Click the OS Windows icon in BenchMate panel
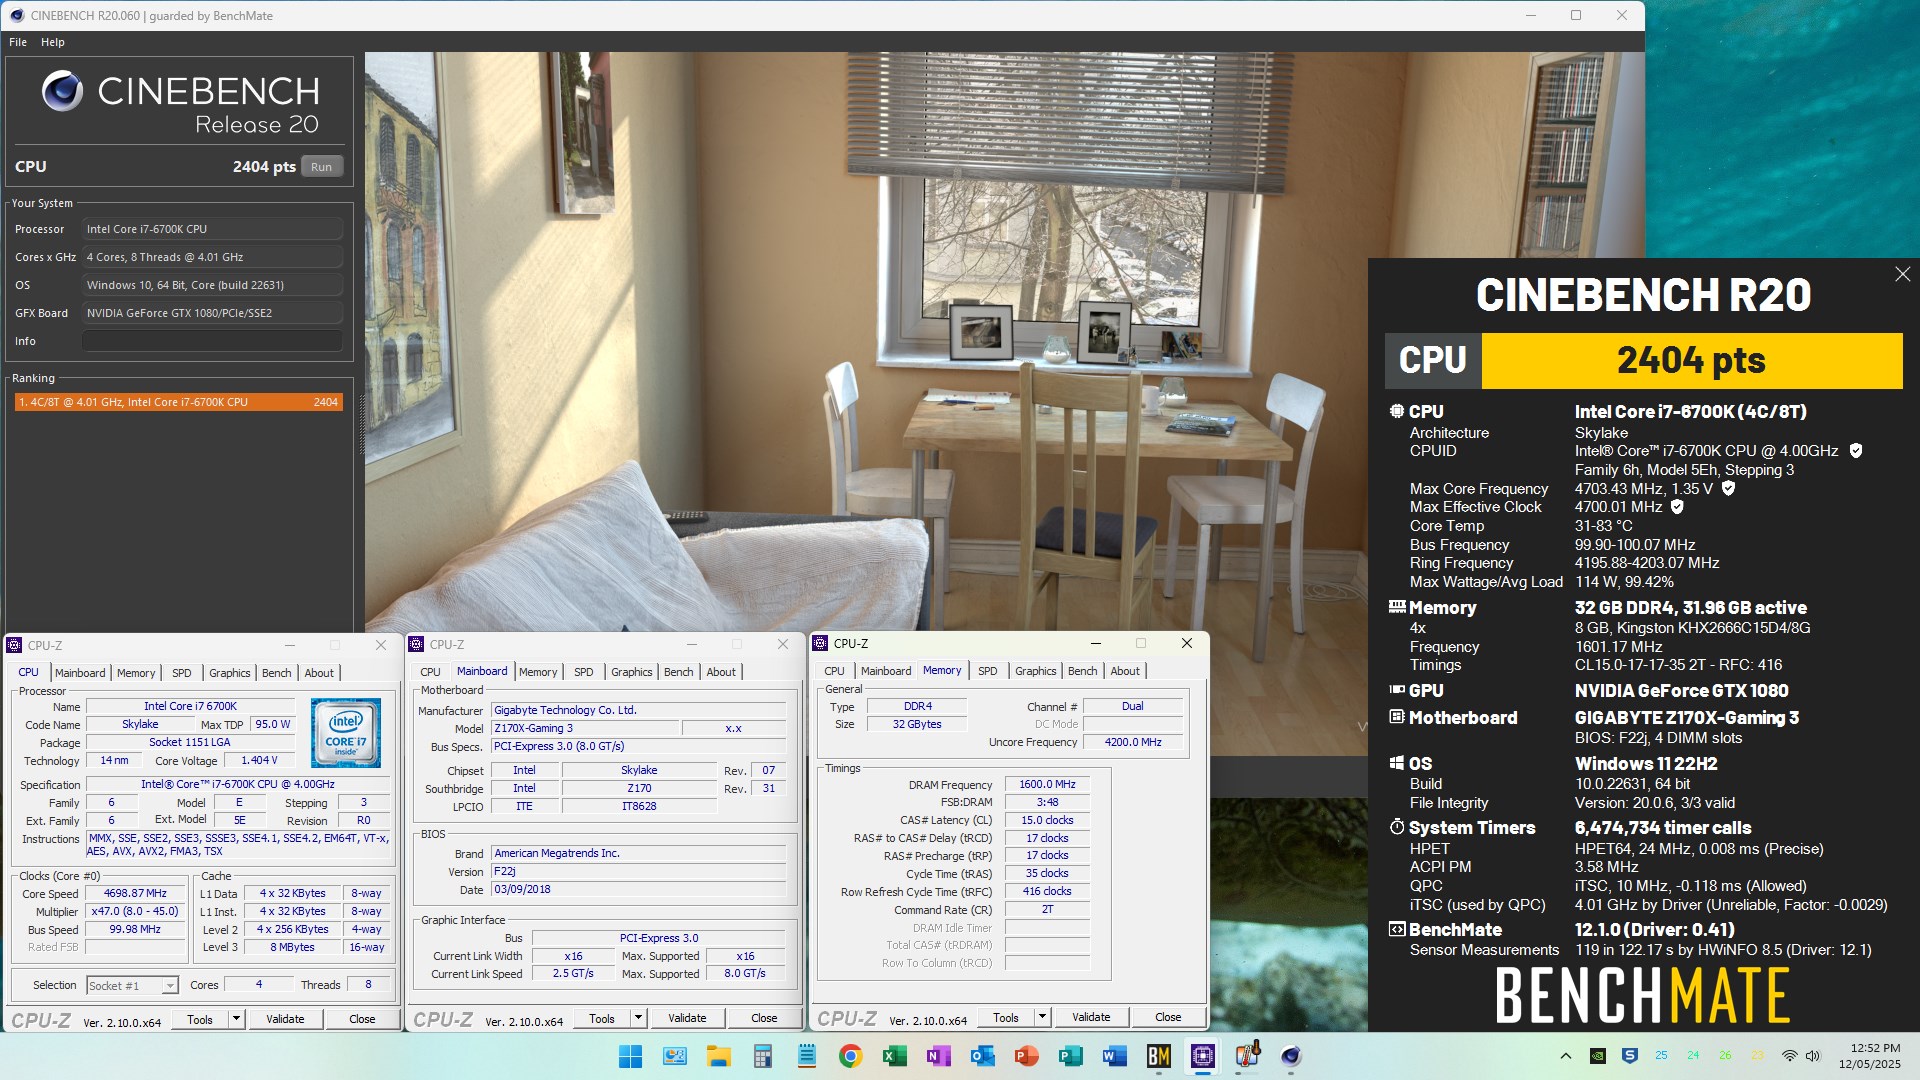The image size is (1920, 1080). [x=1397, y=763]
